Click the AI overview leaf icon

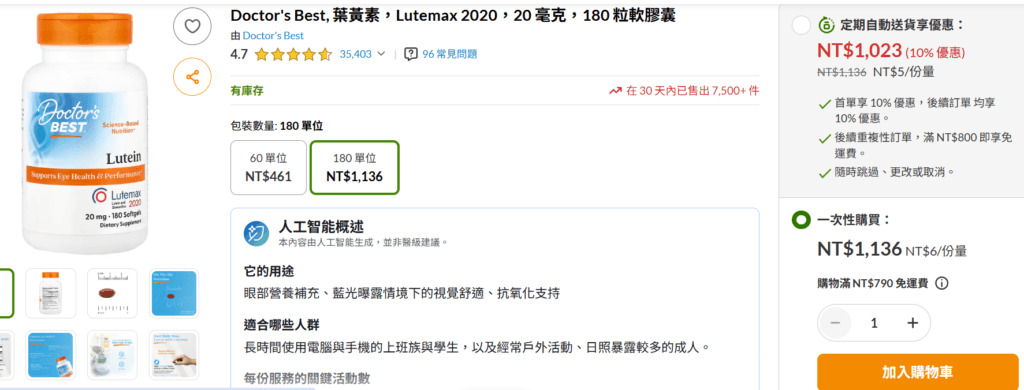click(x=257, y=233)
